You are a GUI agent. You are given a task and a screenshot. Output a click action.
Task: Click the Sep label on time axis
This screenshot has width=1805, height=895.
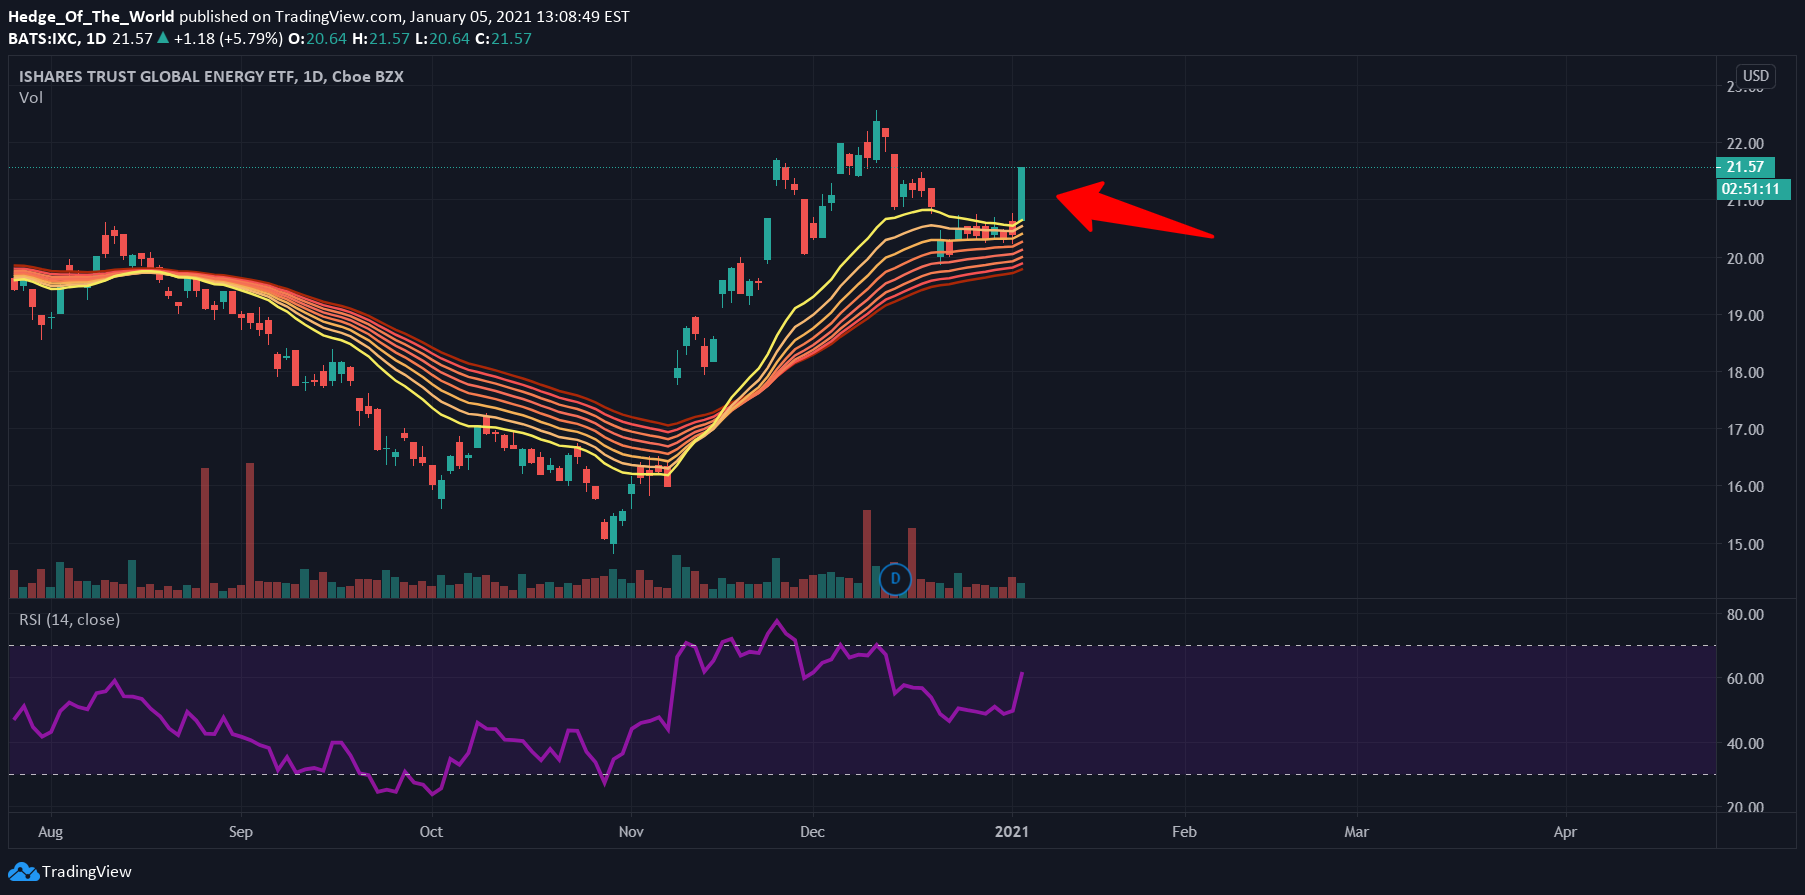[x=241, y=832]
